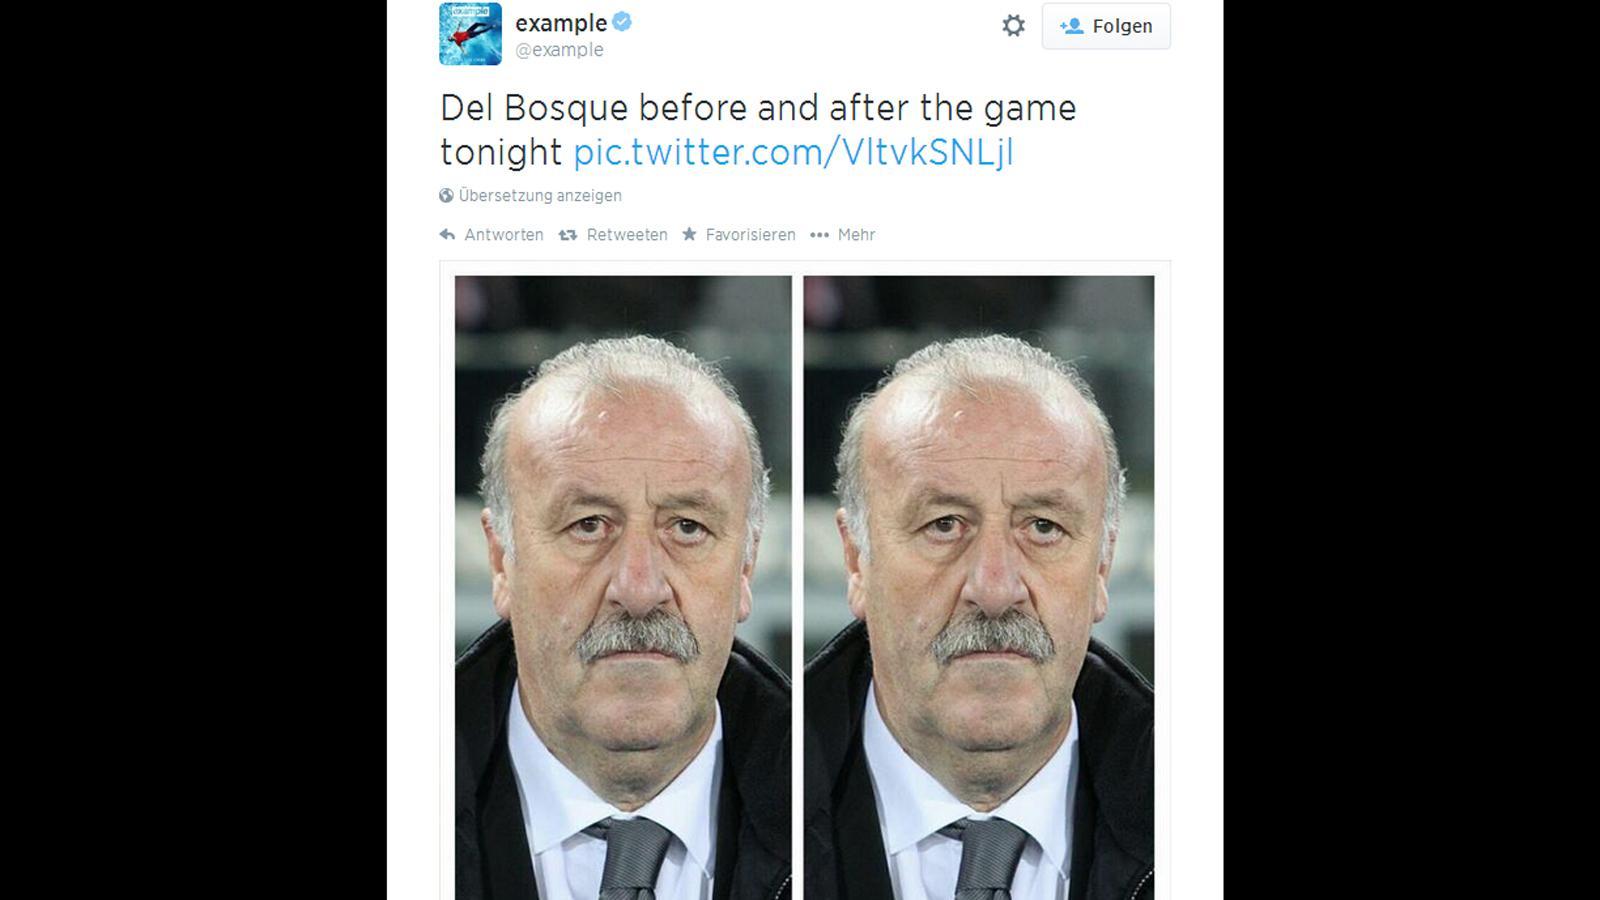
Task: Click the @example handle
Action: point(559,50)
